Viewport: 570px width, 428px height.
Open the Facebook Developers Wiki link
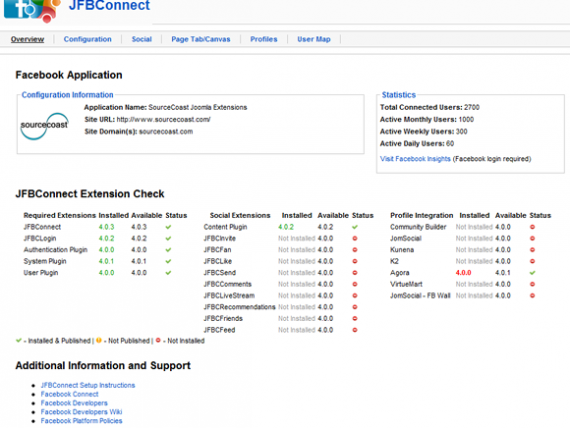click(81, 412)
